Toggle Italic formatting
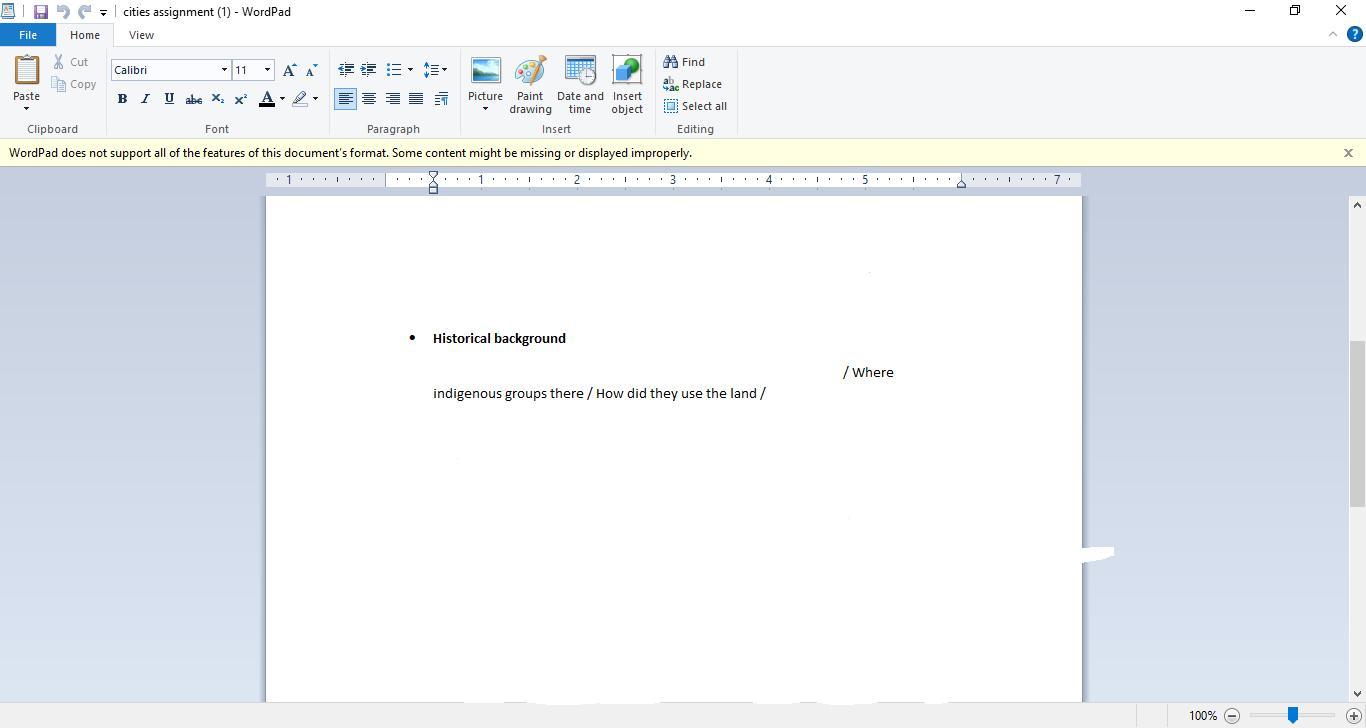 [x=145, y=99]
